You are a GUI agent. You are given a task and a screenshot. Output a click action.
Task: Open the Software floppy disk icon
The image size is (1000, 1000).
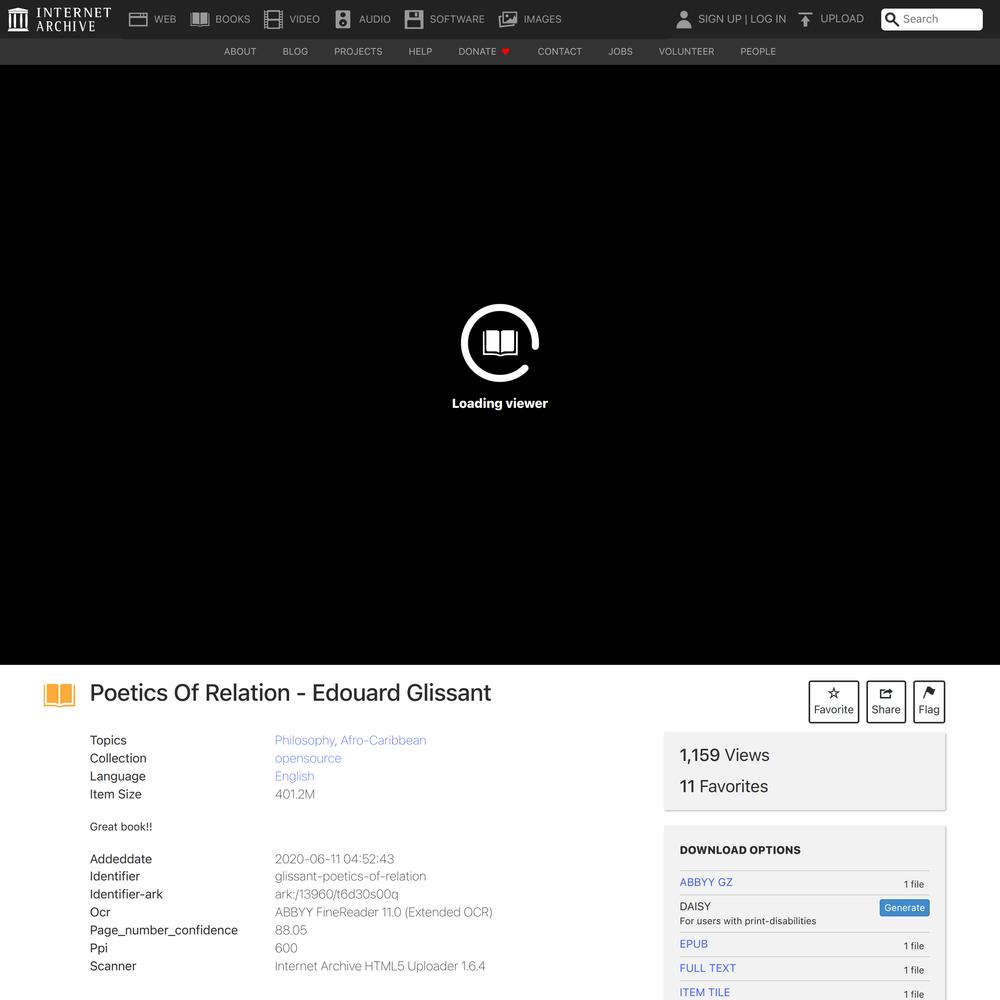click(x=413, y=19)
